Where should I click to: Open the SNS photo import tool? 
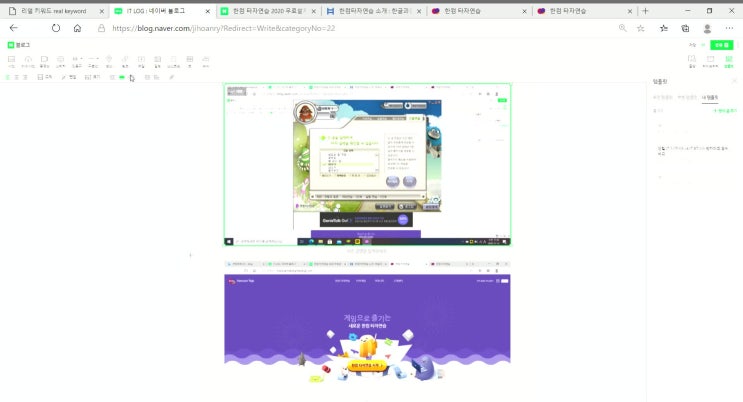point(28,61)
